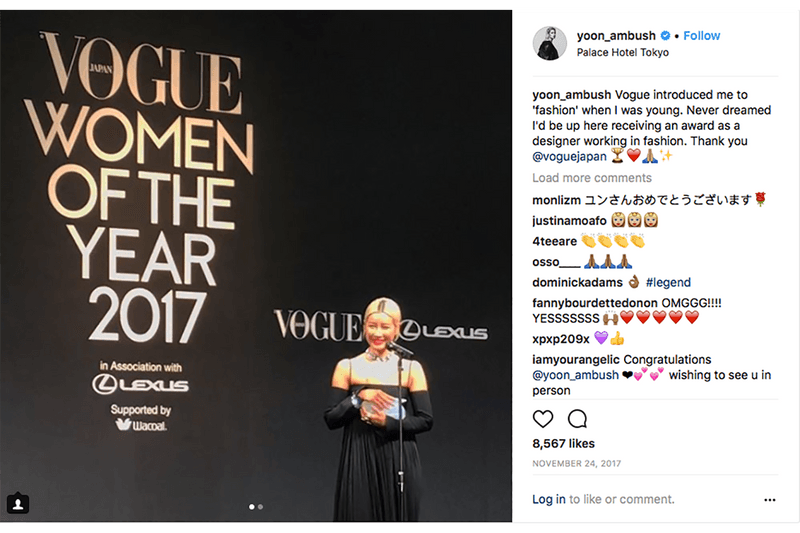View the 8,567 likes list
Viewport: 800px width, 533px height.
(x=563, y=444)
